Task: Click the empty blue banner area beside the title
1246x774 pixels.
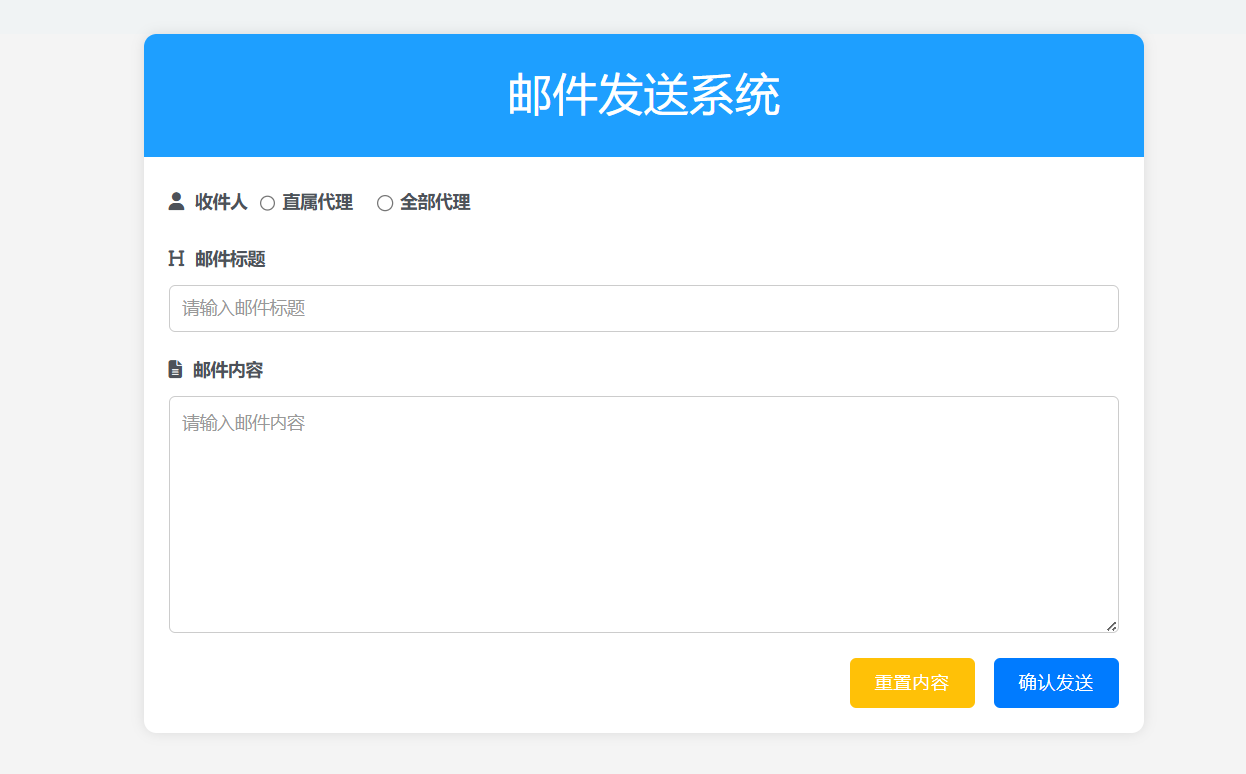Action: pos(960,96)
